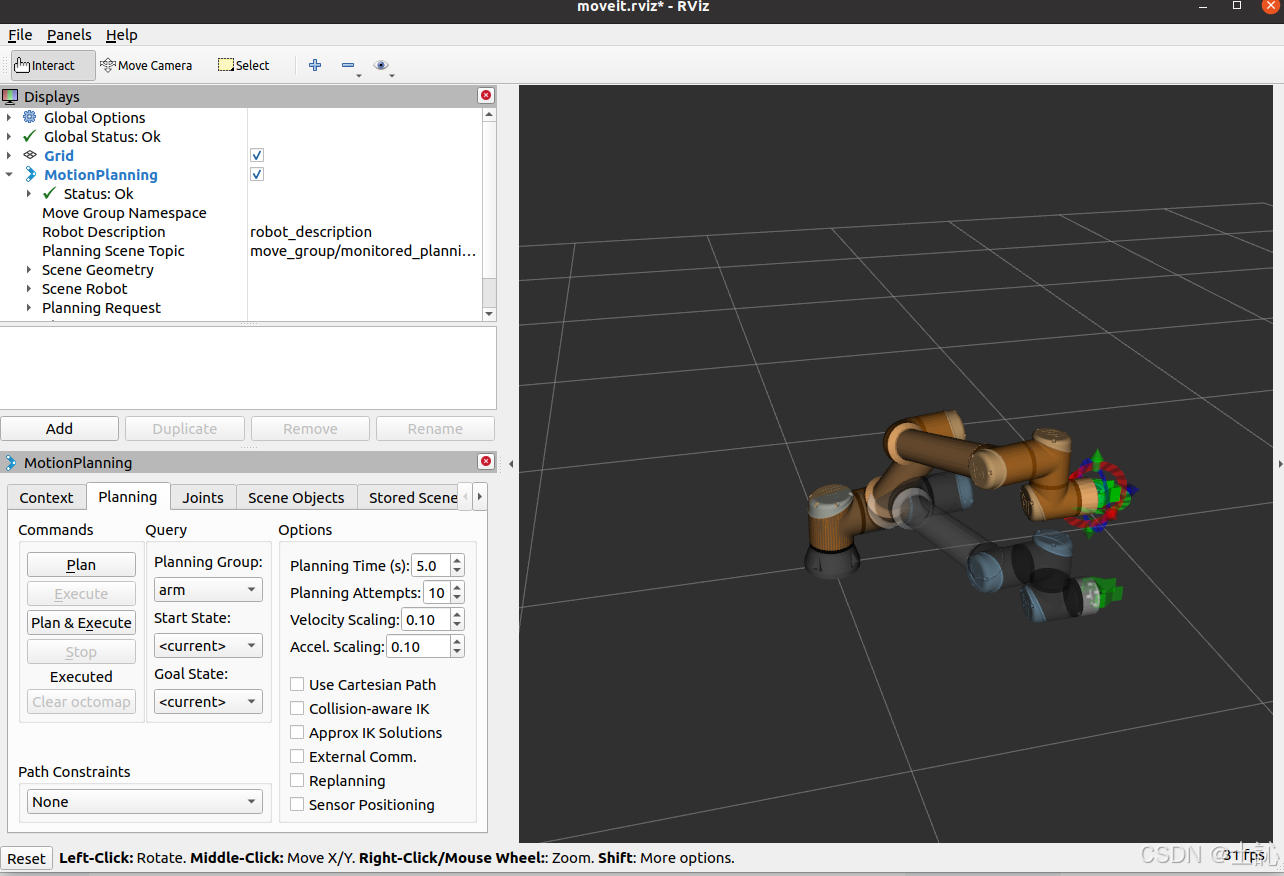This screenshot has height=876, width=1284.
Task: Open the Panels menu
Action: (x=69, y=35)
